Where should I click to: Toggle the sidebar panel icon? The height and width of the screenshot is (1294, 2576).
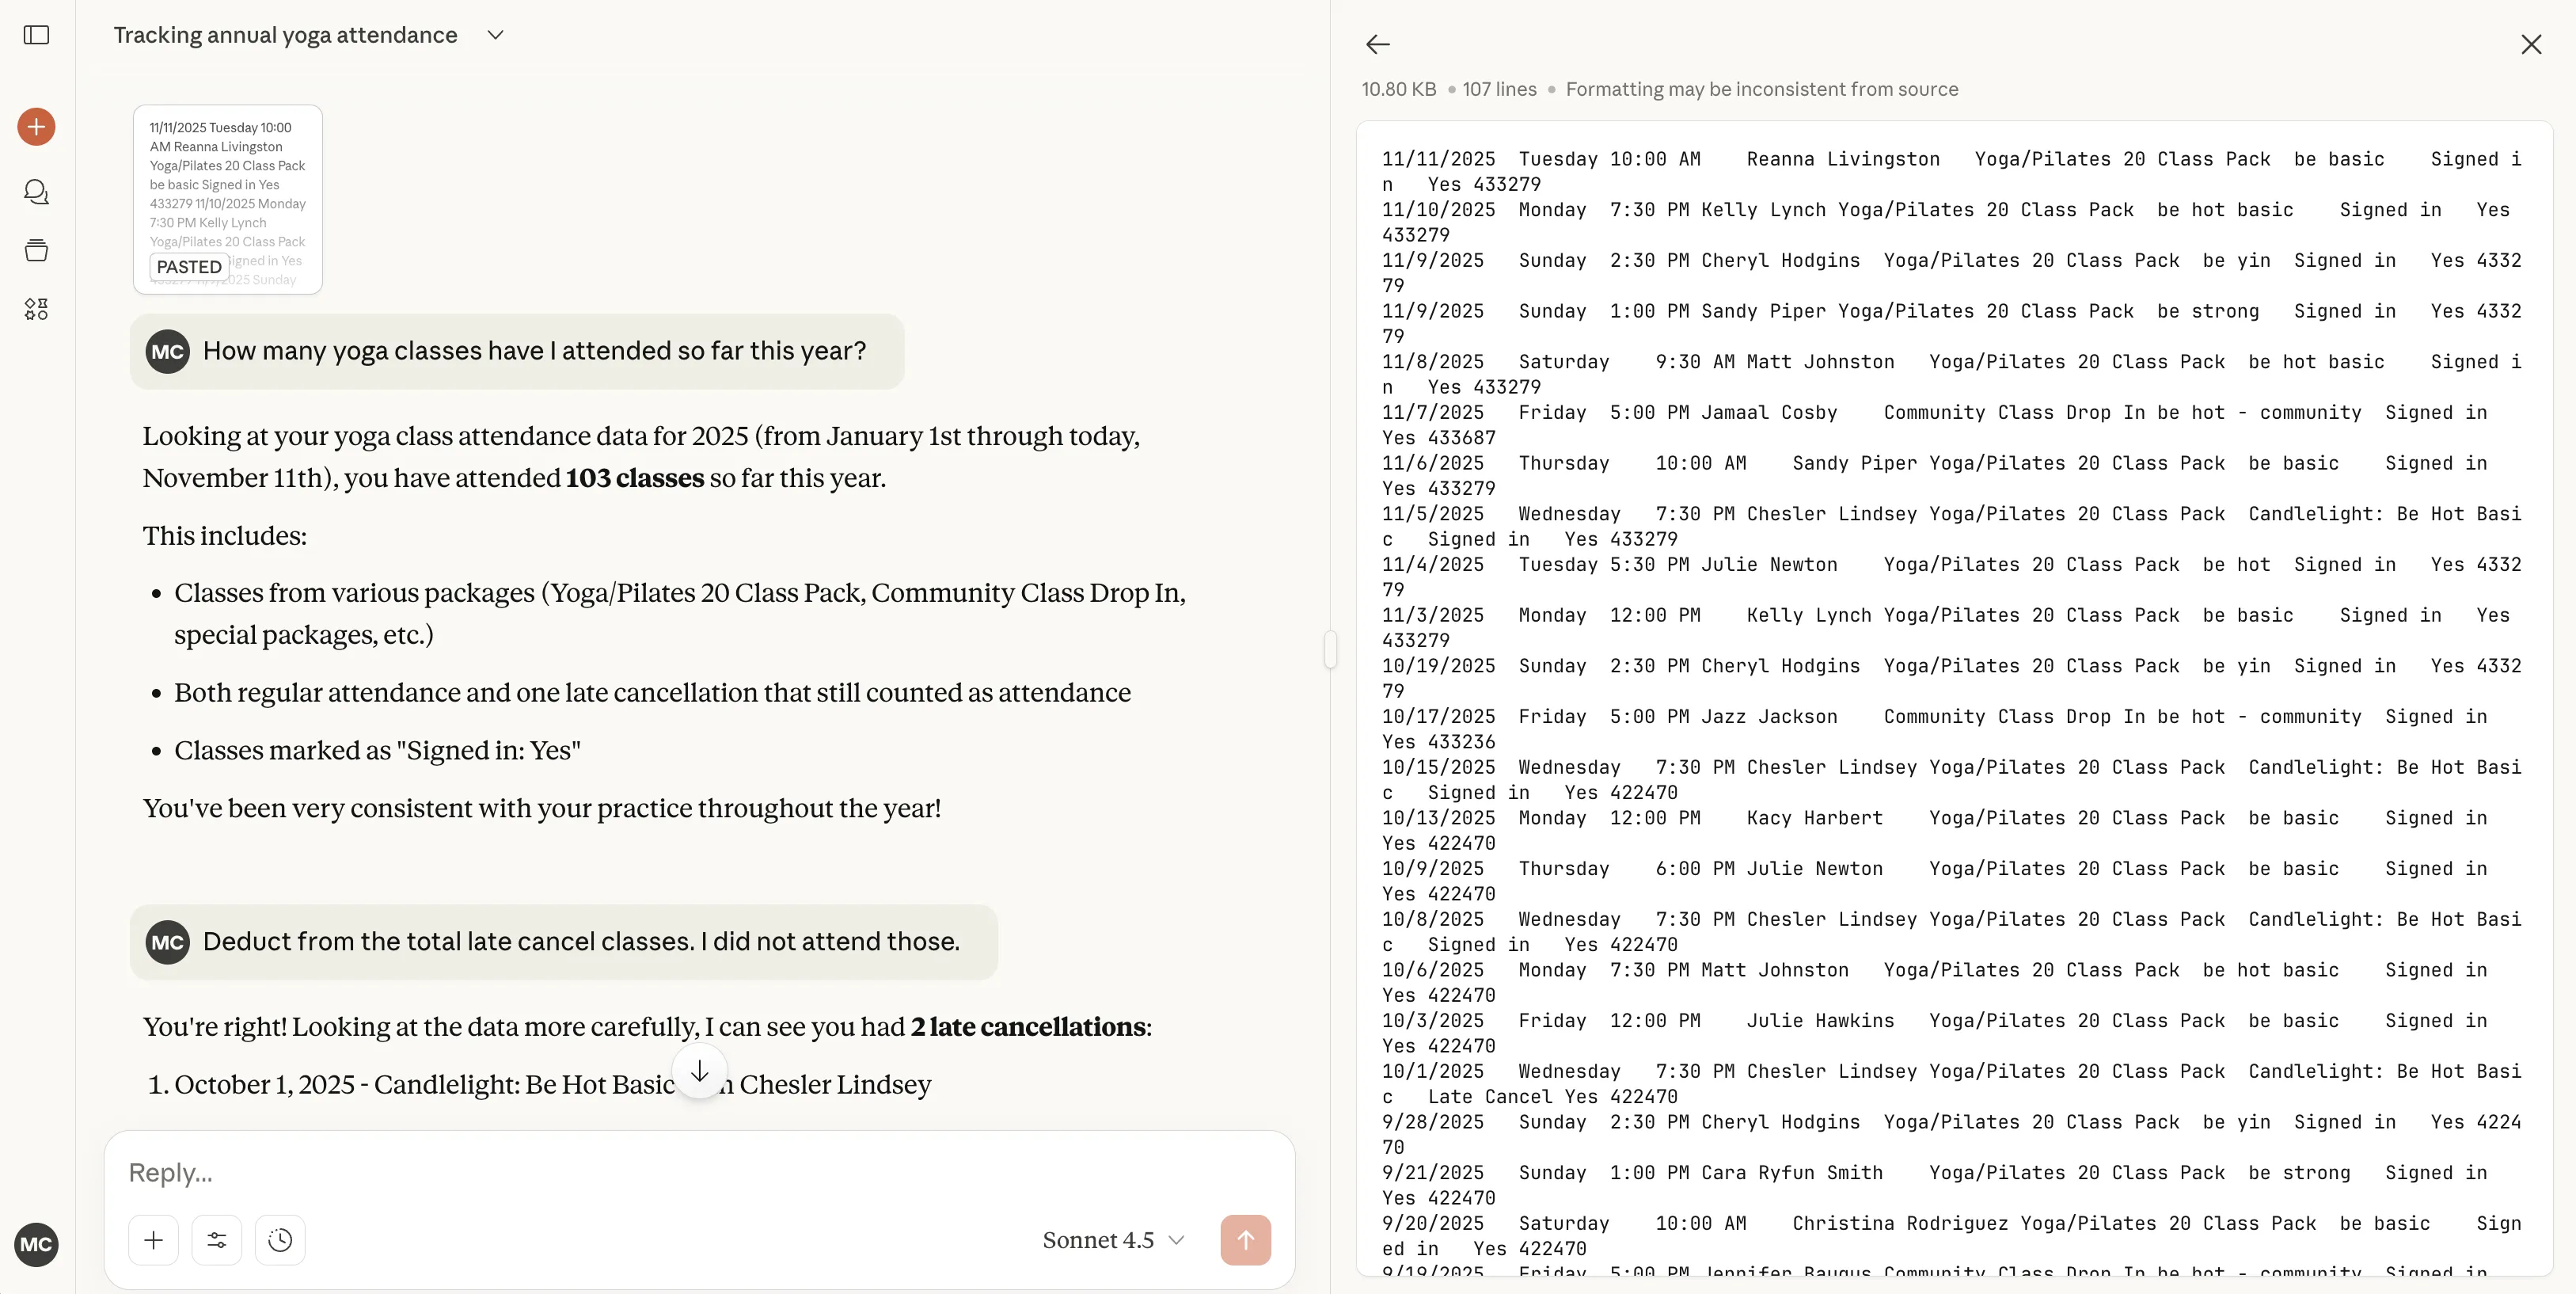[36, 35]
